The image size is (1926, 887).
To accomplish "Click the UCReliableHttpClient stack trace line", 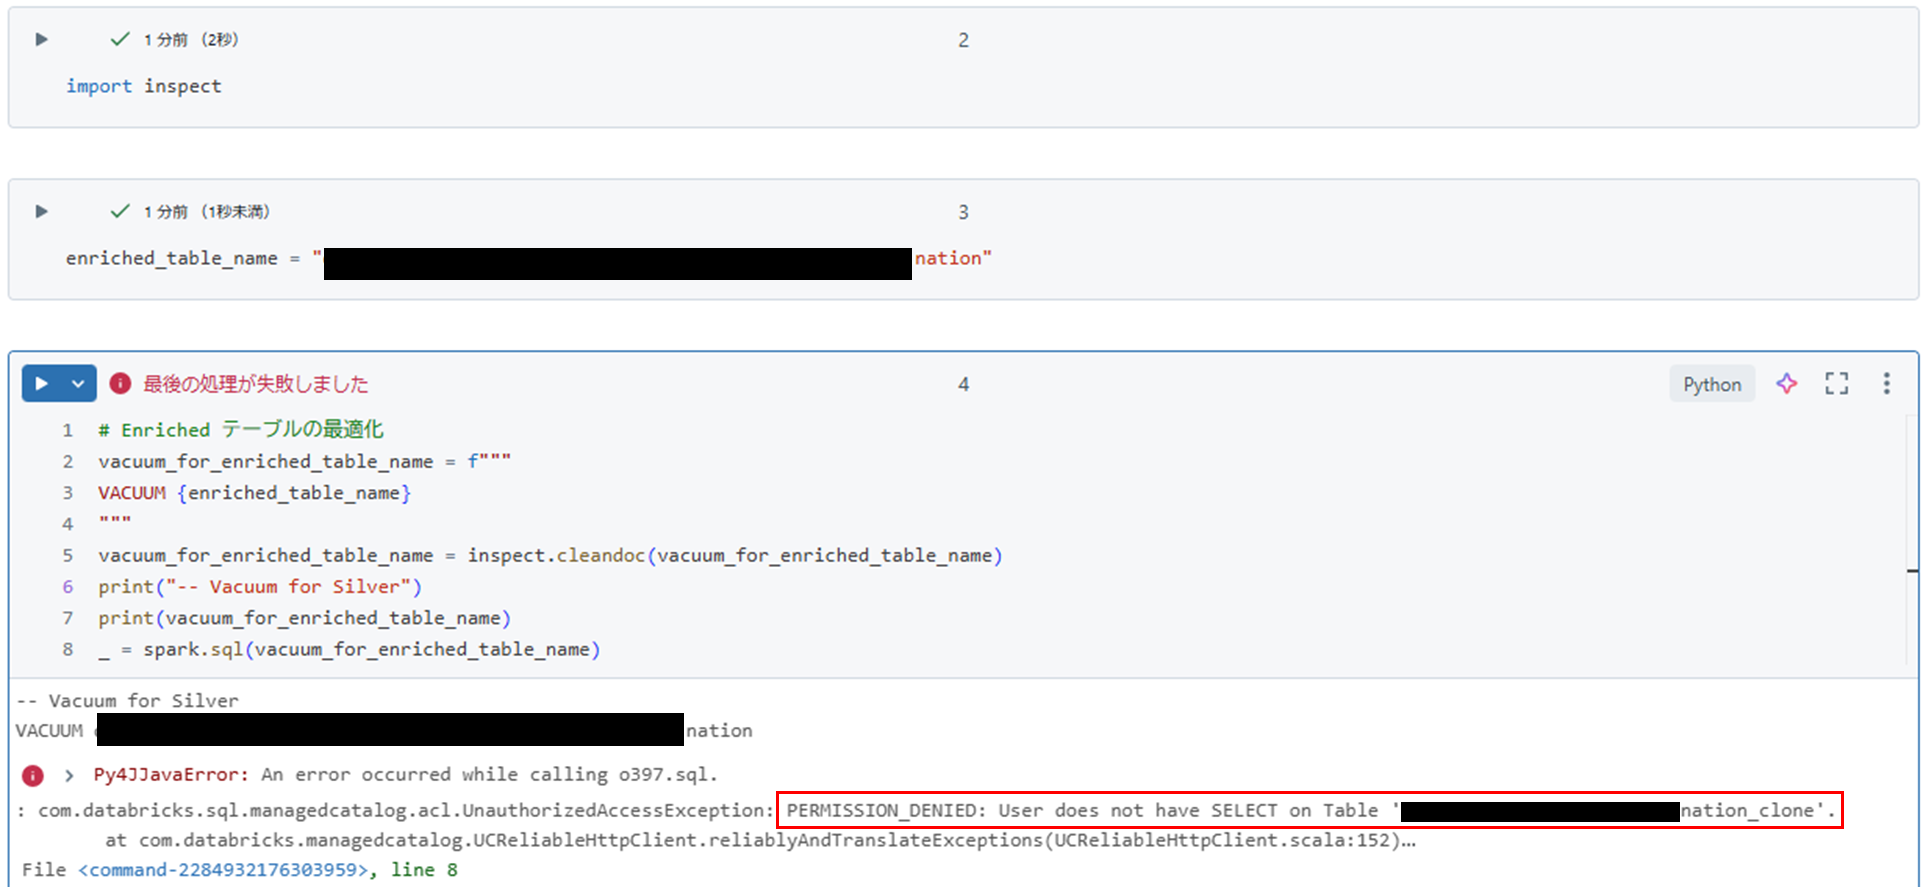I will 761,840.
